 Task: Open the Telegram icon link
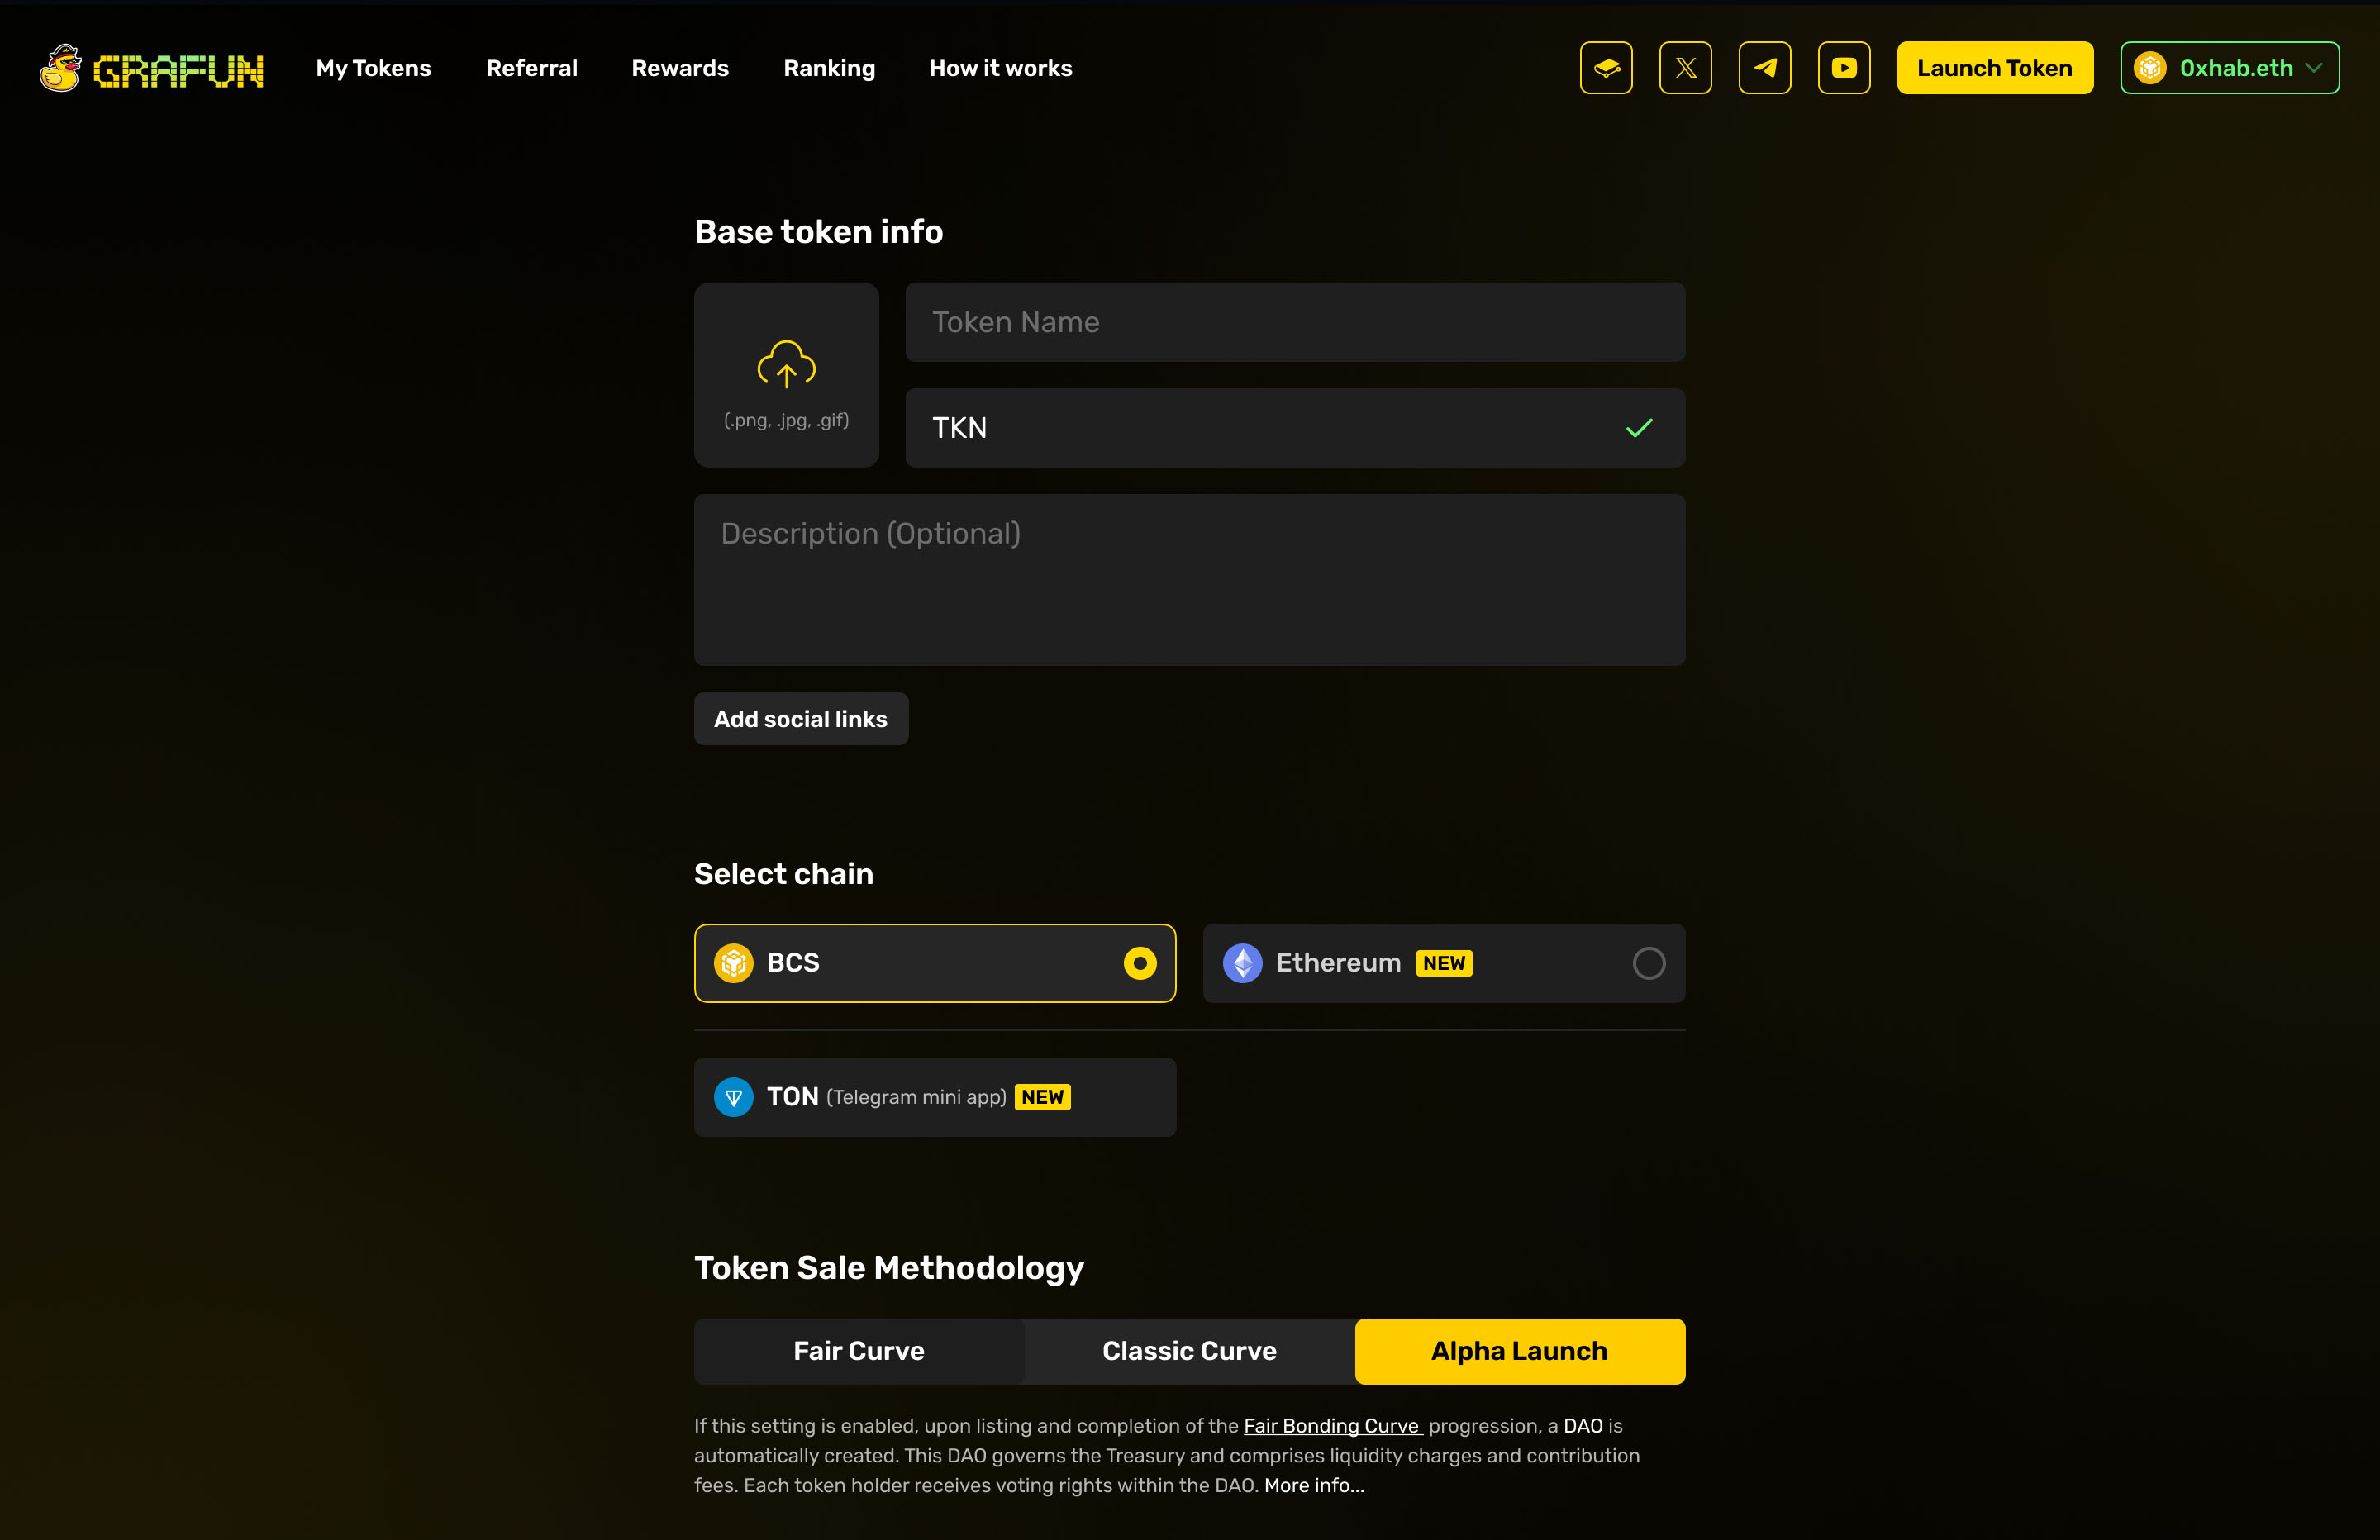(x=1764, y=68)
